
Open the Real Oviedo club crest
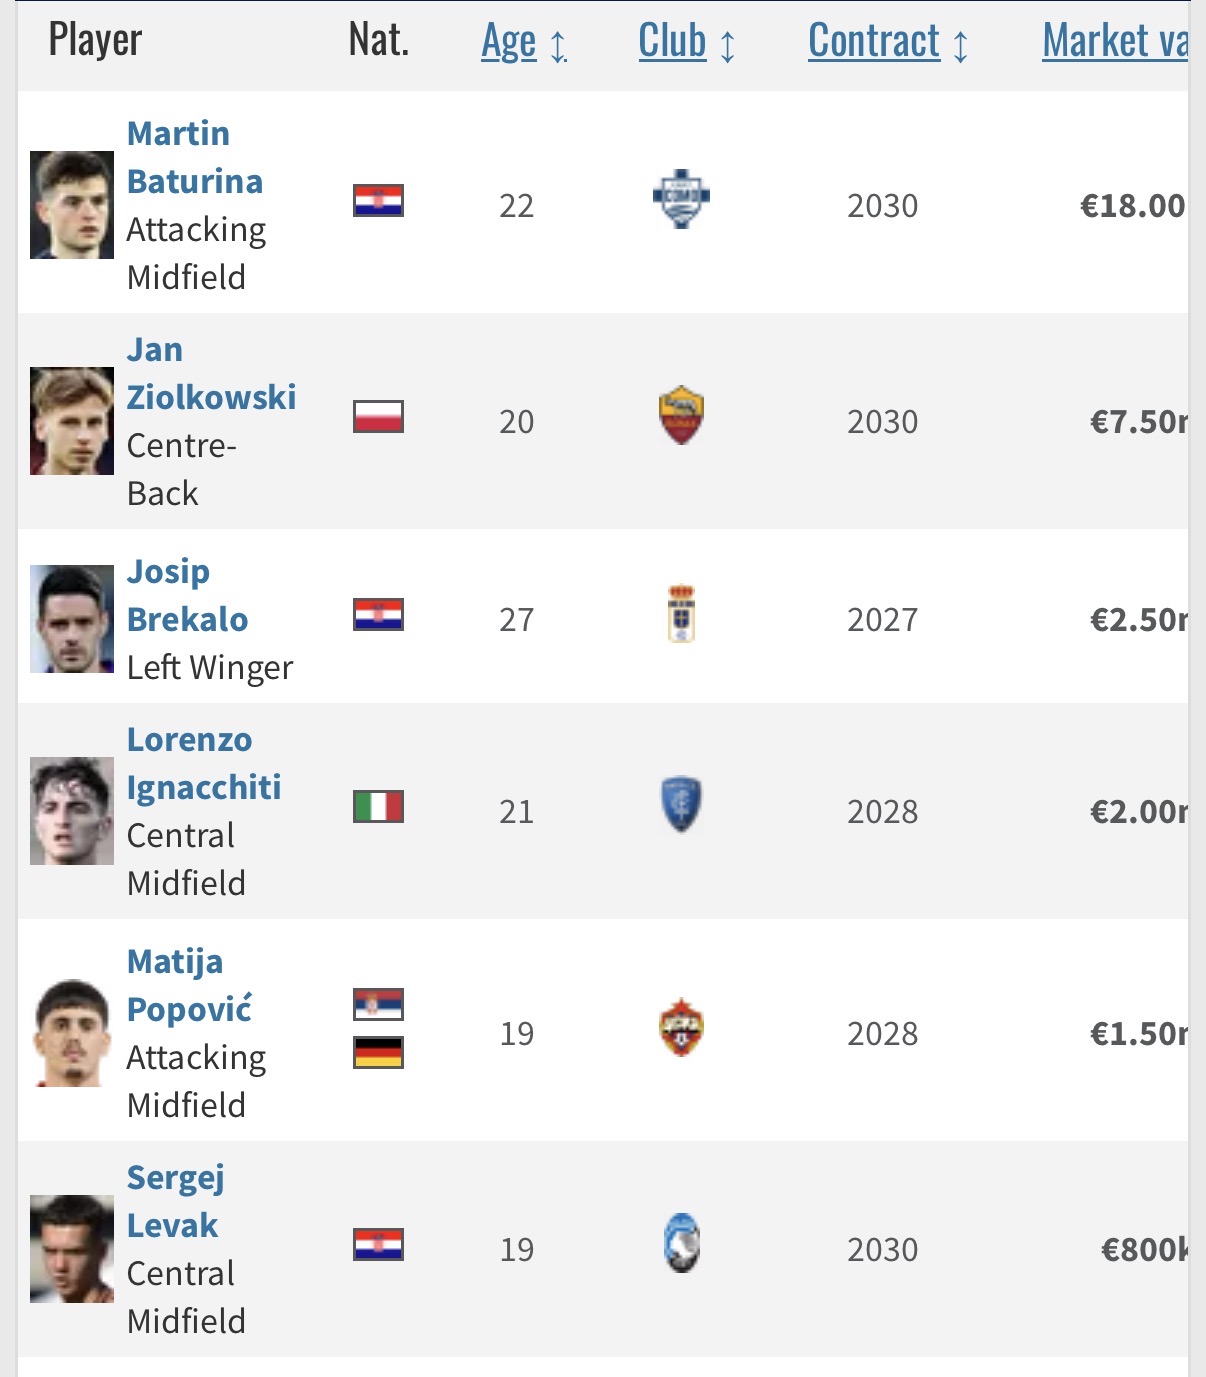(x=681, y=613)
